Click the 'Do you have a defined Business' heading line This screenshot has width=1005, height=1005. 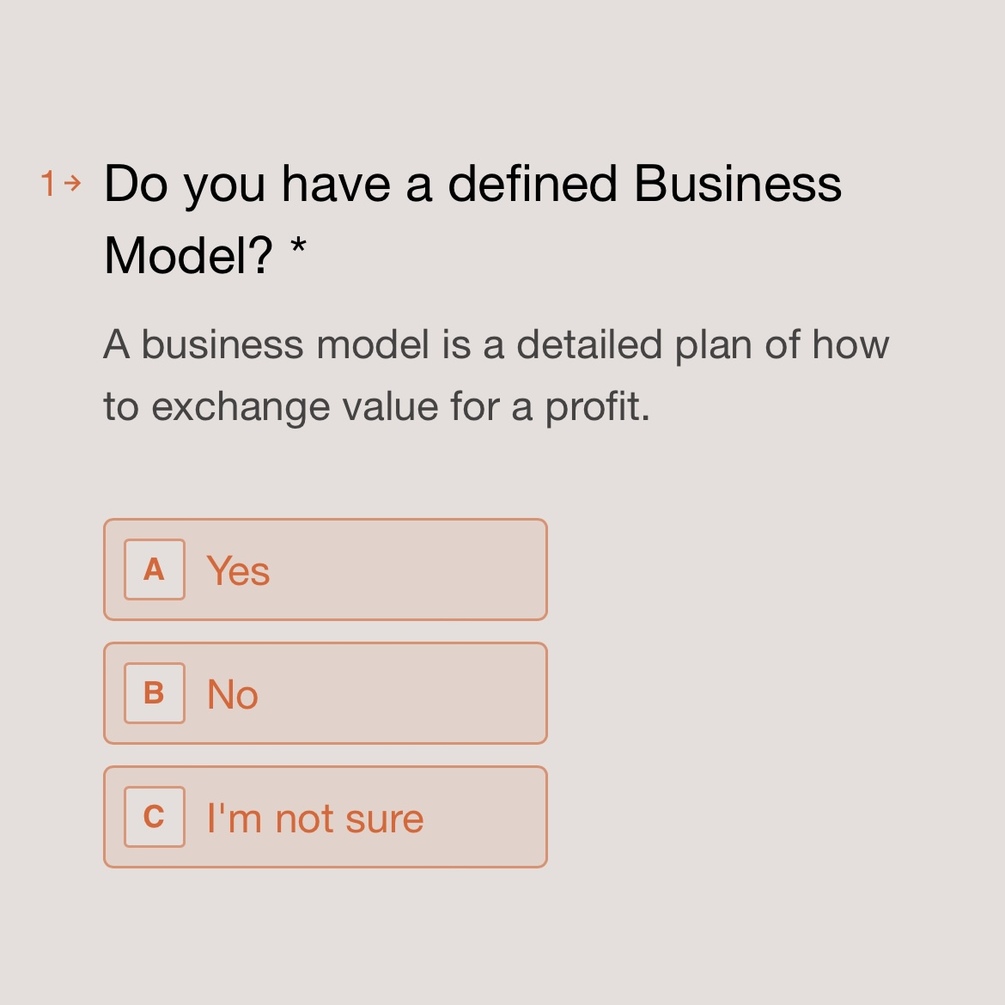tap(472, 184)
